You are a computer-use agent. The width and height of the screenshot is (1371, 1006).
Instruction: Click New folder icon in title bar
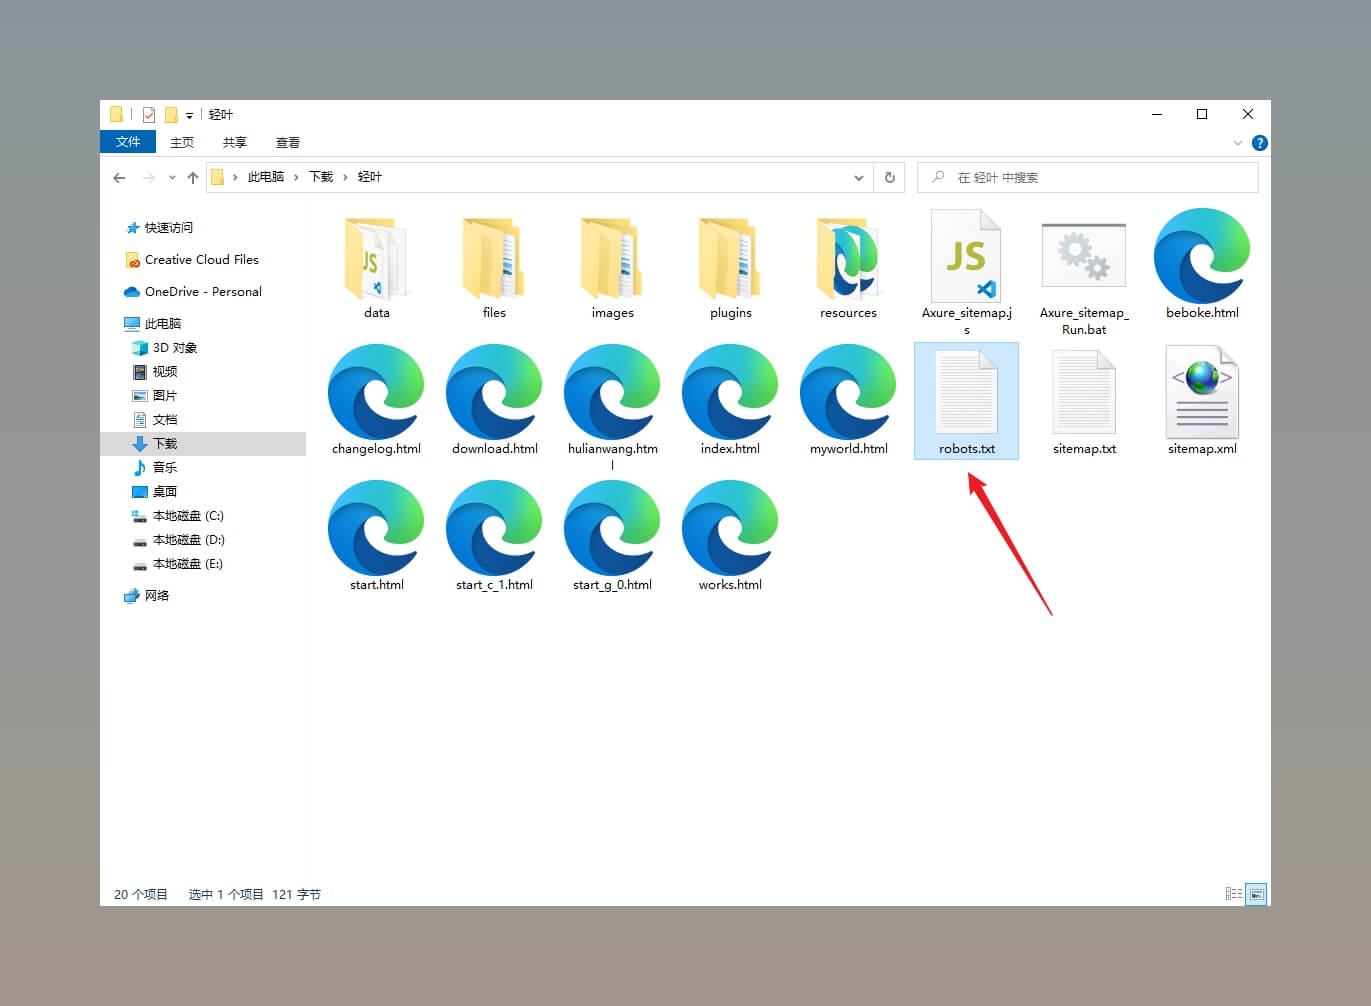171,114
